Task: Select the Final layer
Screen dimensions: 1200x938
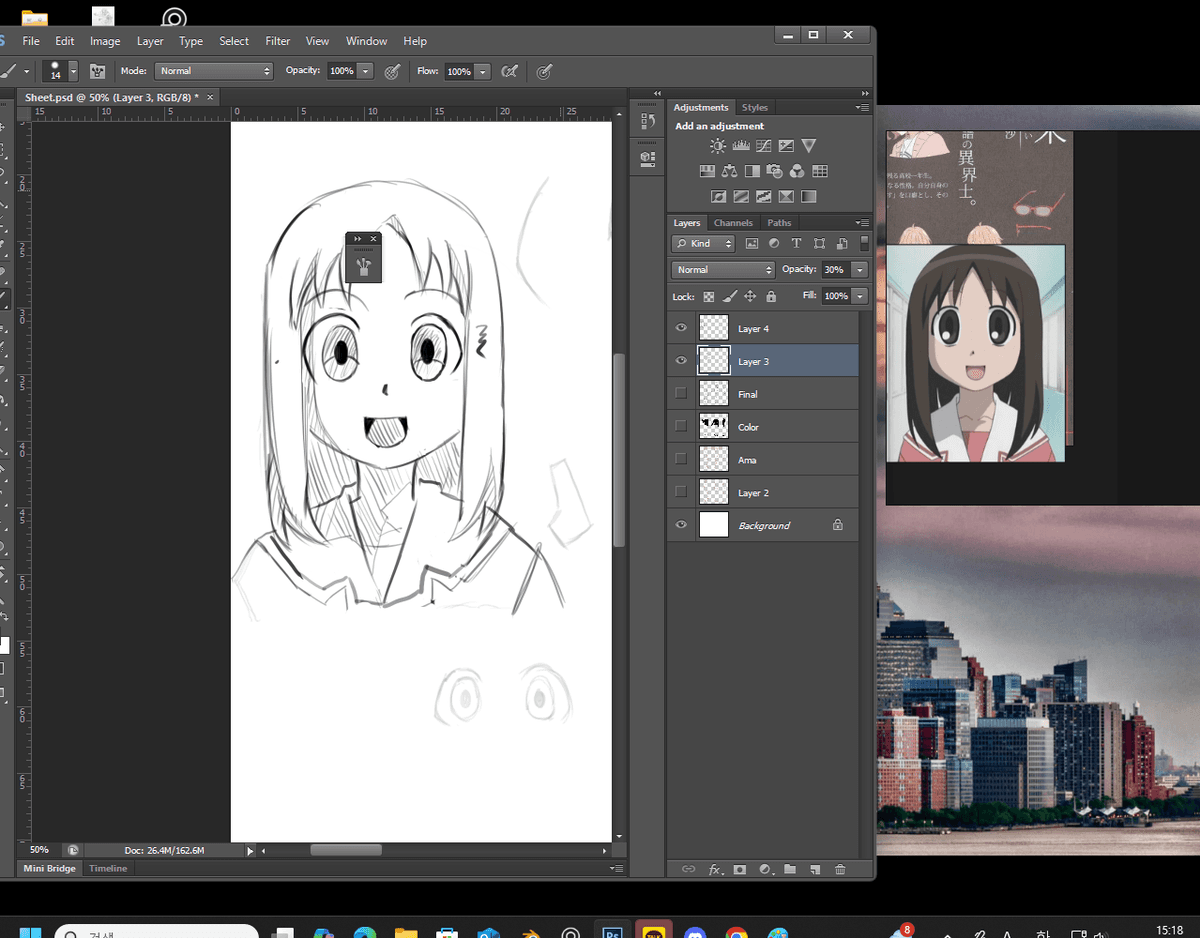Action: point(747,394)
